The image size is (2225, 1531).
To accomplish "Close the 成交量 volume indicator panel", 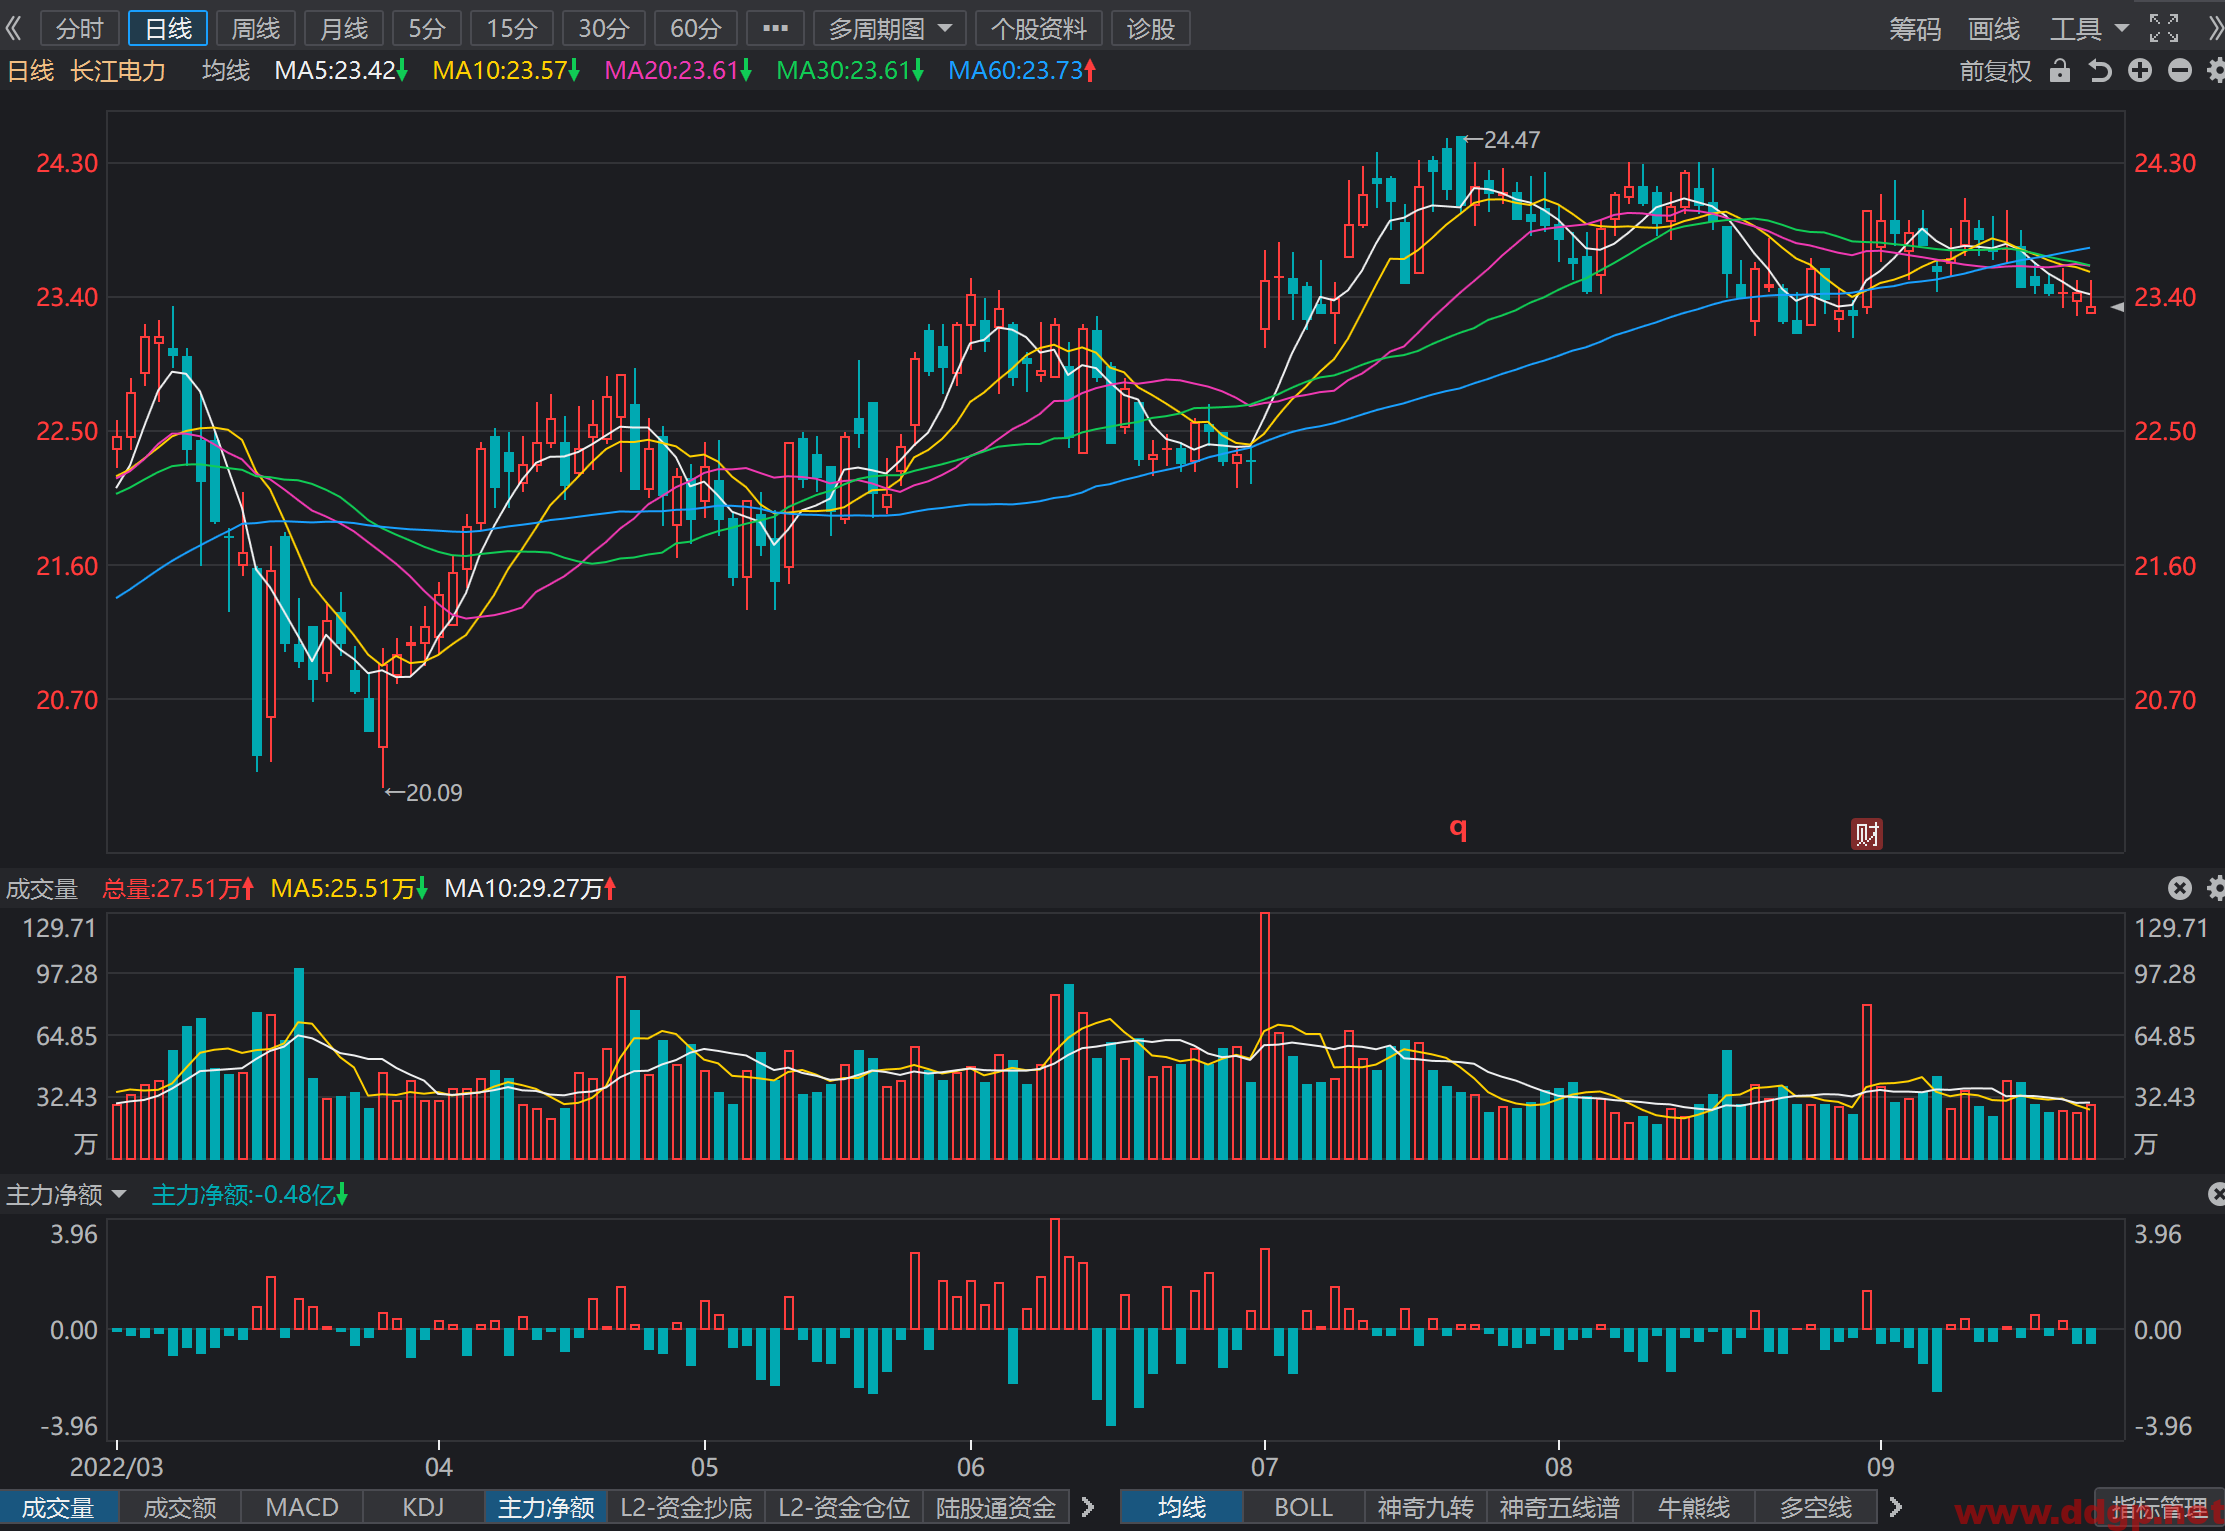I will tap(2180, 888).
